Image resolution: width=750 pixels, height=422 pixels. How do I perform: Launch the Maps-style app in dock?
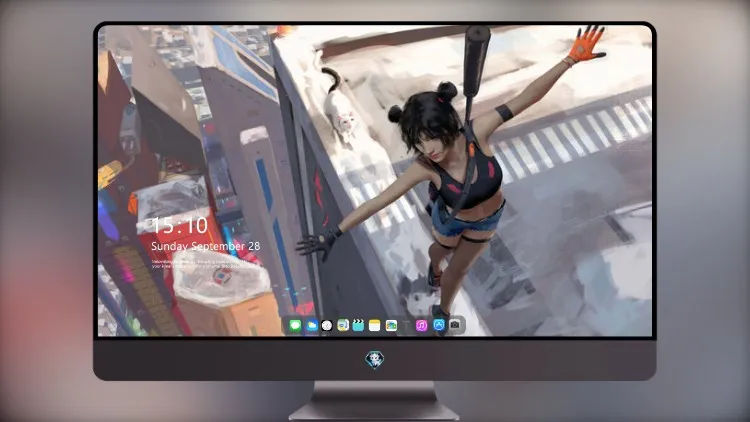343,326
